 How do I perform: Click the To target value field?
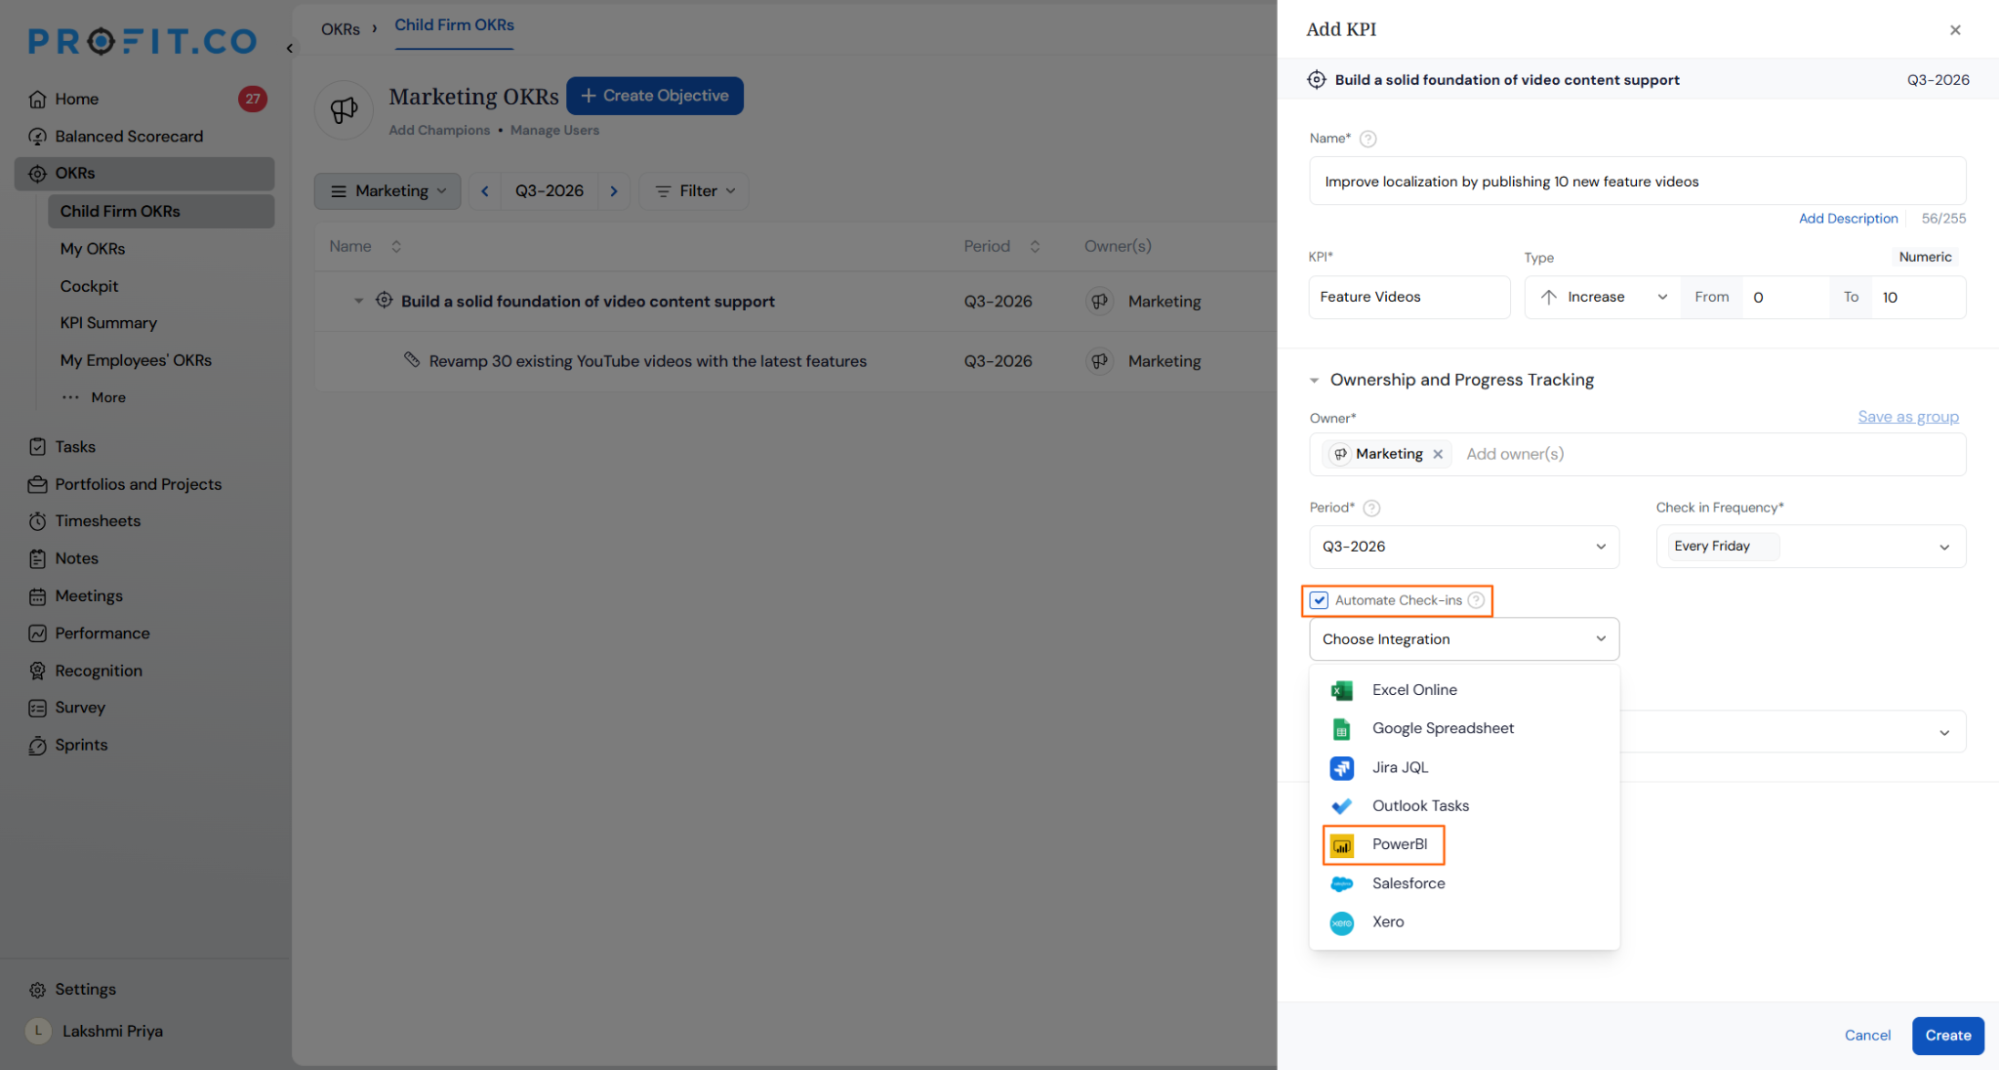pyautogui.click(x=1918, y=297)
